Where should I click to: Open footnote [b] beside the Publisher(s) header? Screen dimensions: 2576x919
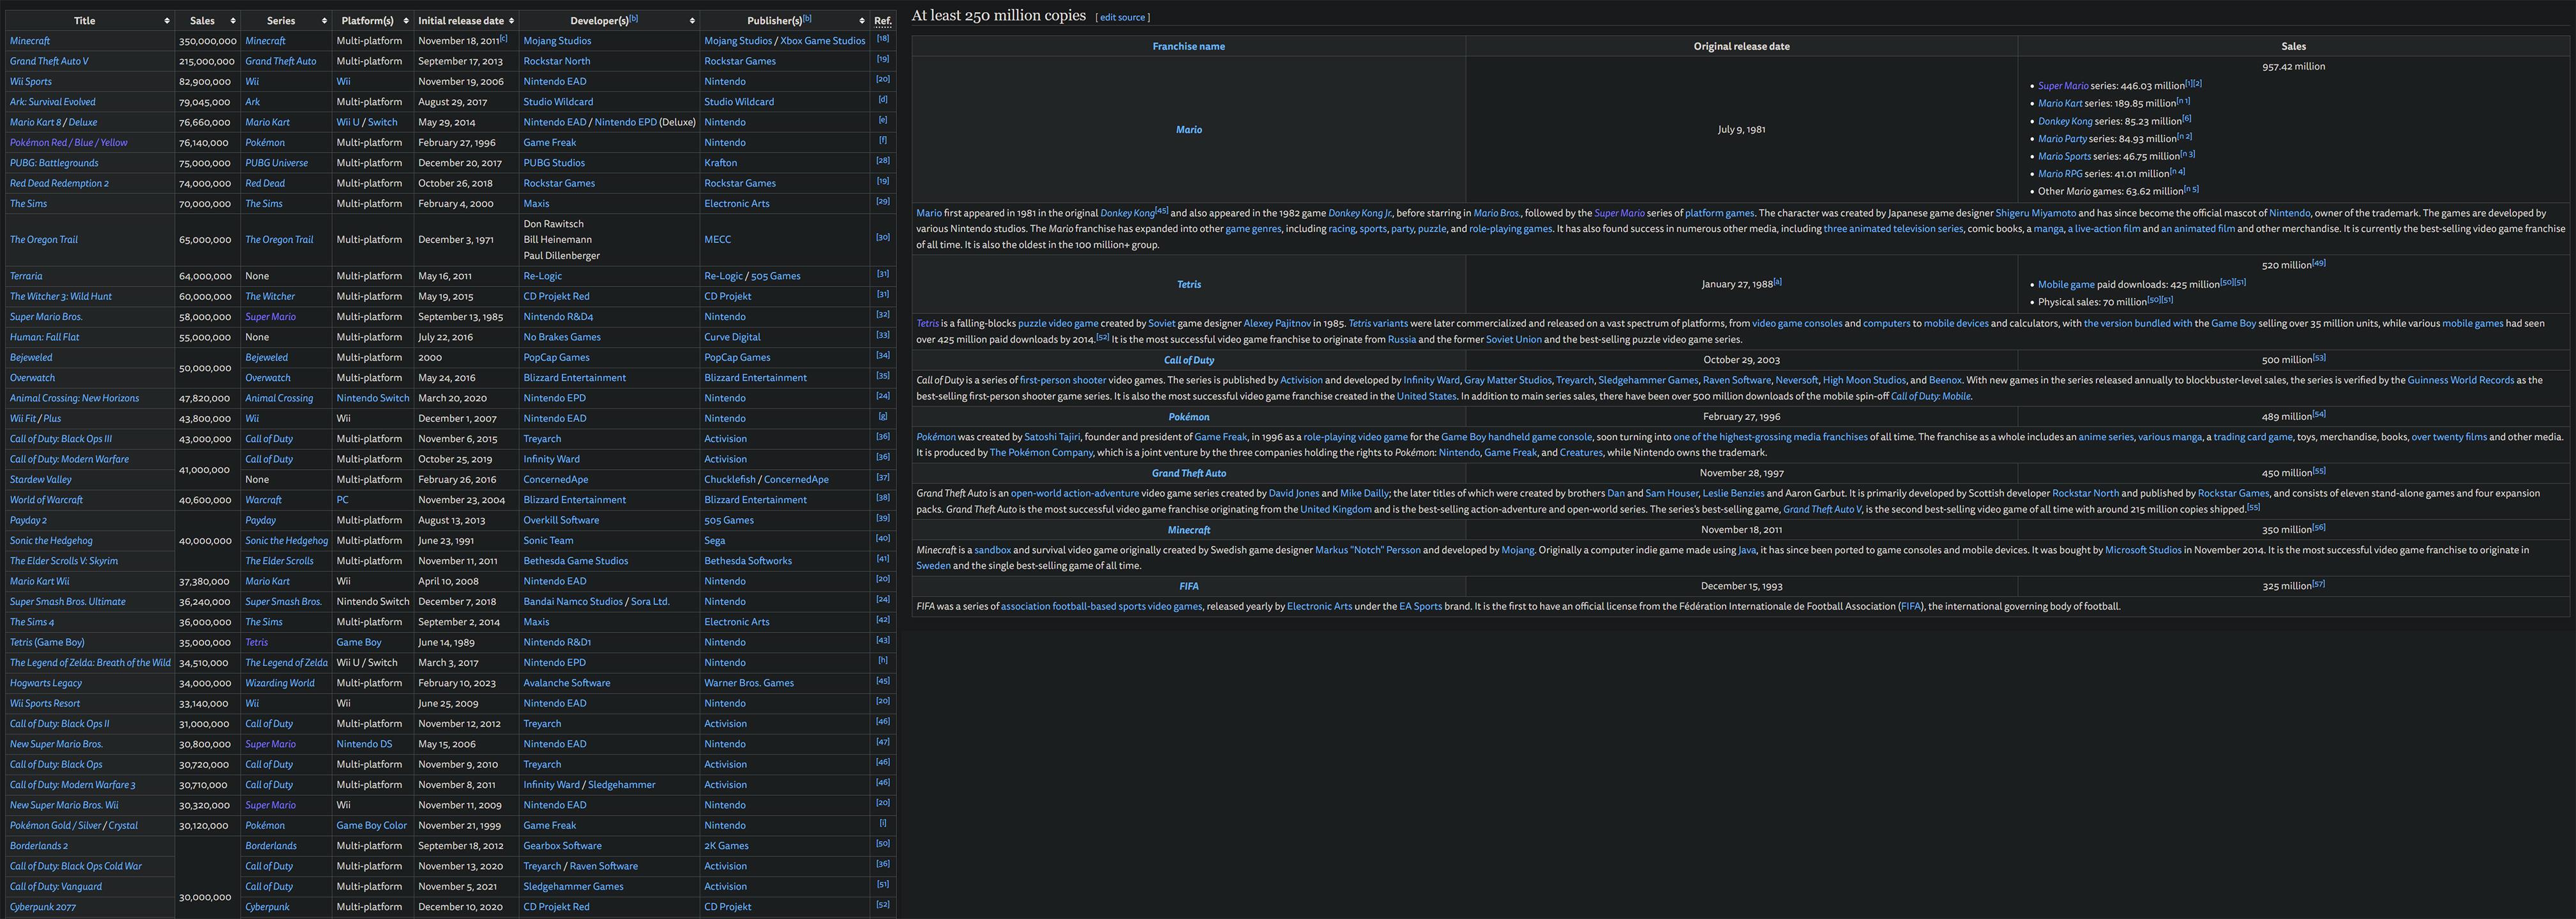[x=807, y=18]
